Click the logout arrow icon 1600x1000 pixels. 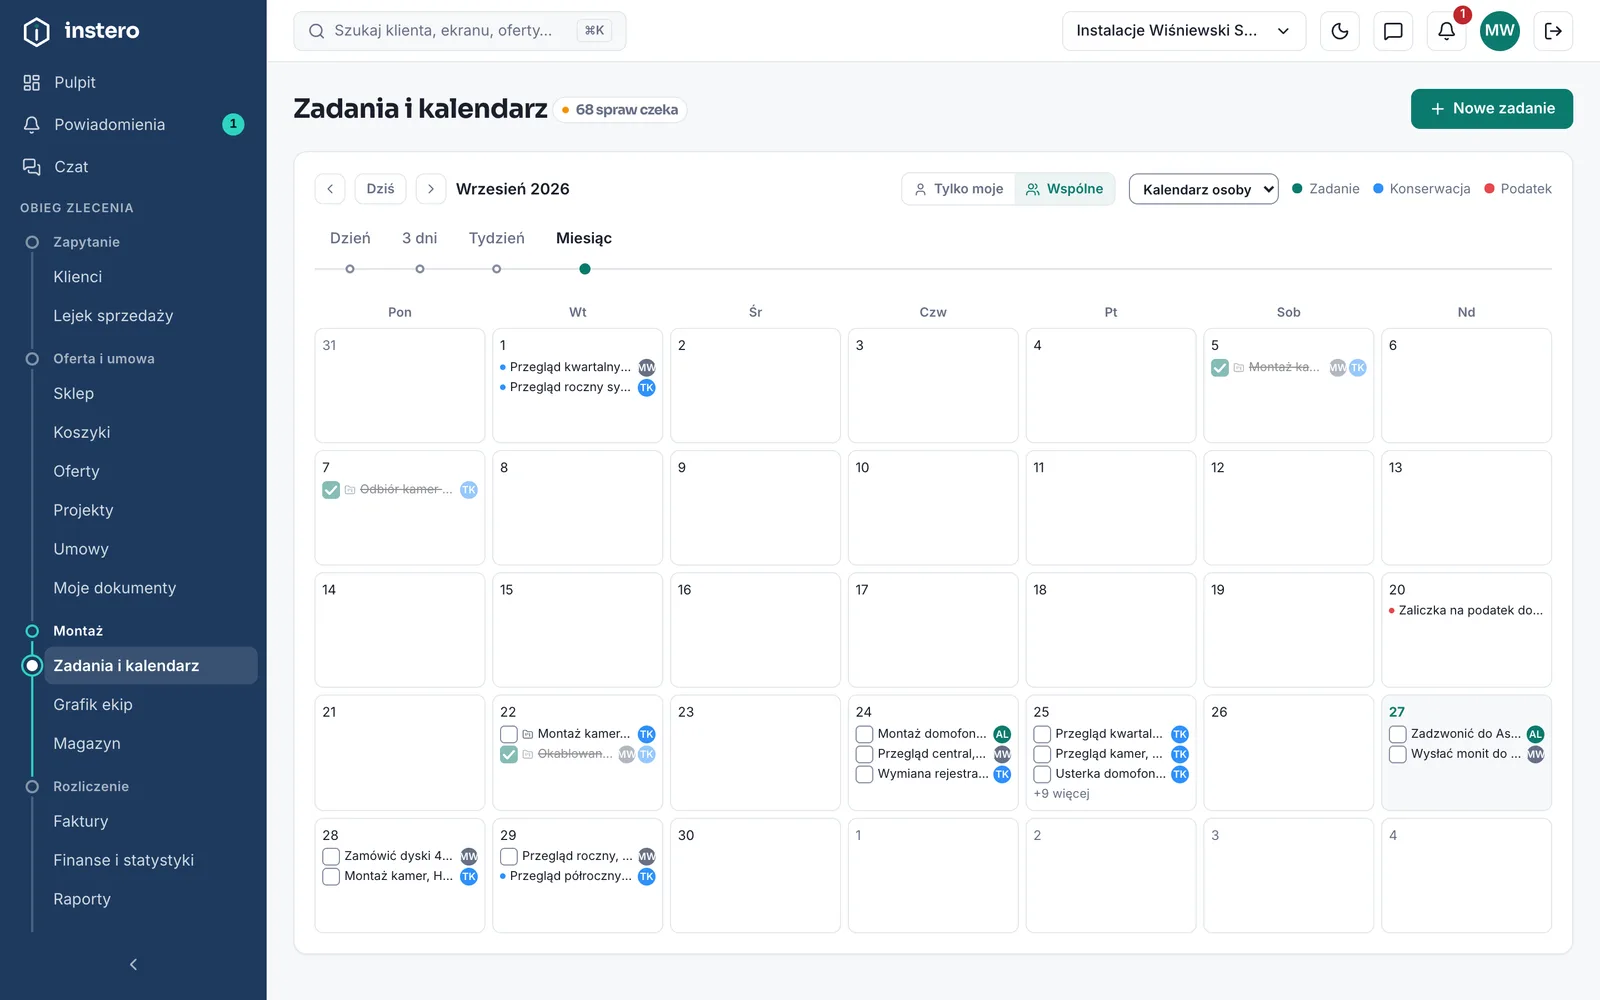1553,31
